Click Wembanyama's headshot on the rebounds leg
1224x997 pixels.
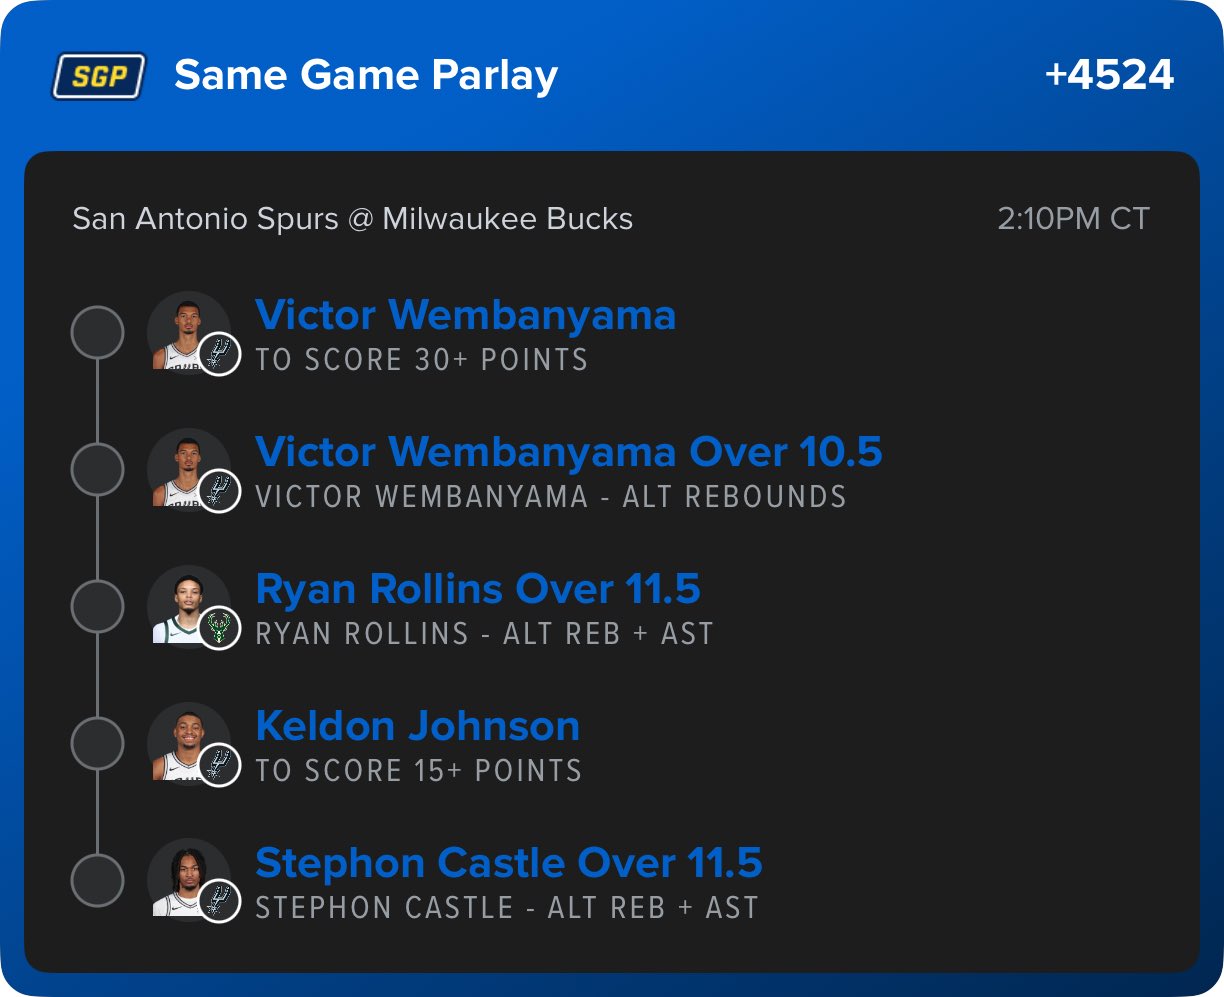(x=183, y=467)
